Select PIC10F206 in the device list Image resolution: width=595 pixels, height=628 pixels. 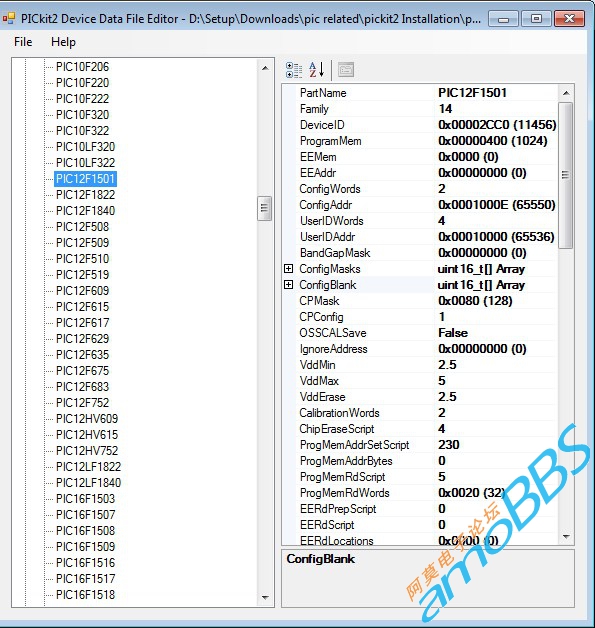point(82,66)
